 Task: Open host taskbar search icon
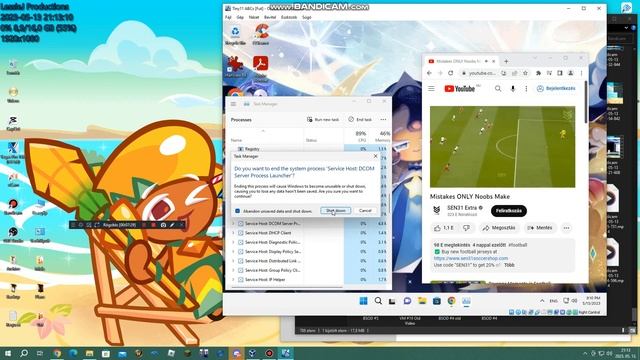pyautogui.click(x=24, y=353)
